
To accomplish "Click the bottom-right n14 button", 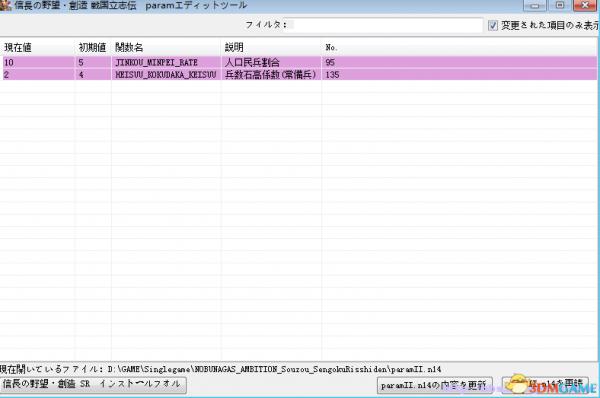I will coord(546,385).
